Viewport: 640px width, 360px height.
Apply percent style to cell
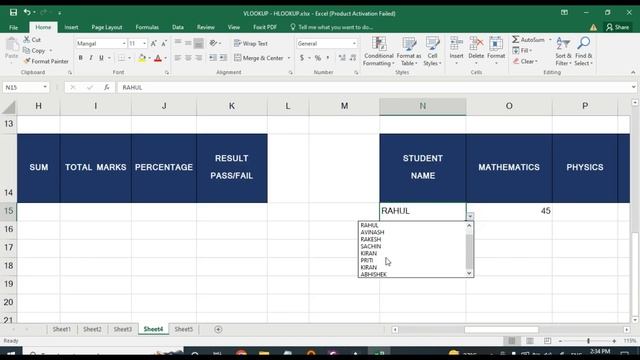(x=318, y=58)
